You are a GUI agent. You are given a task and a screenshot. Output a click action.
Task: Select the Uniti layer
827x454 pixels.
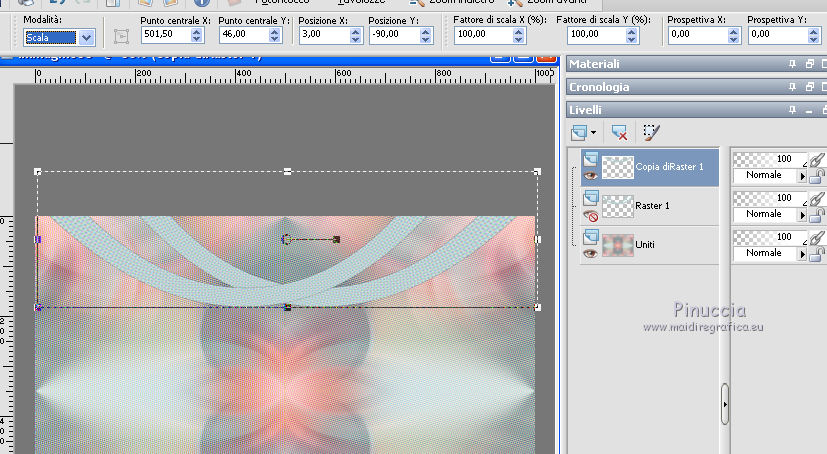645,245
